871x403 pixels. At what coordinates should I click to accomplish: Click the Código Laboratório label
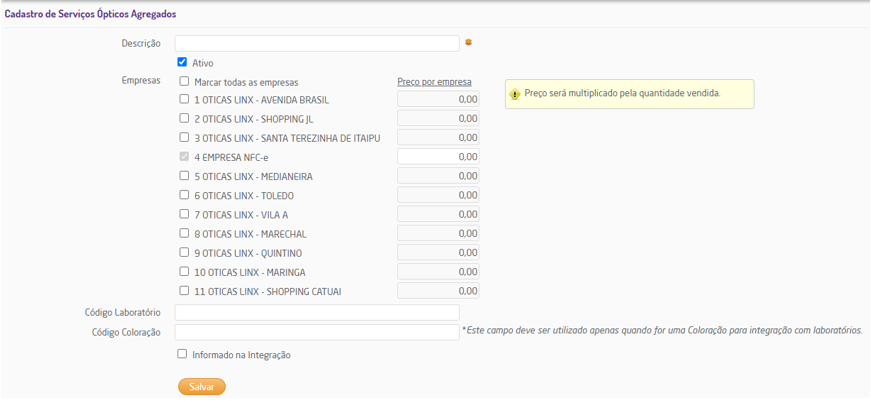click(123, 313)
